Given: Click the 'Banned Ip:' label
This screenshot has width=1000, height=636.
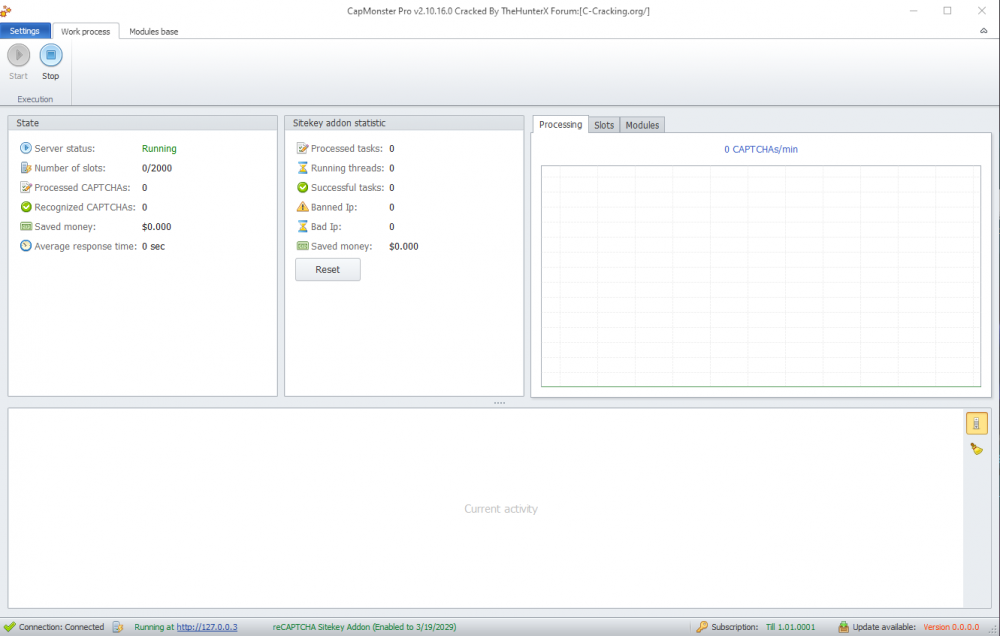Looking at the screenshot, I should [x=334, y=207].
